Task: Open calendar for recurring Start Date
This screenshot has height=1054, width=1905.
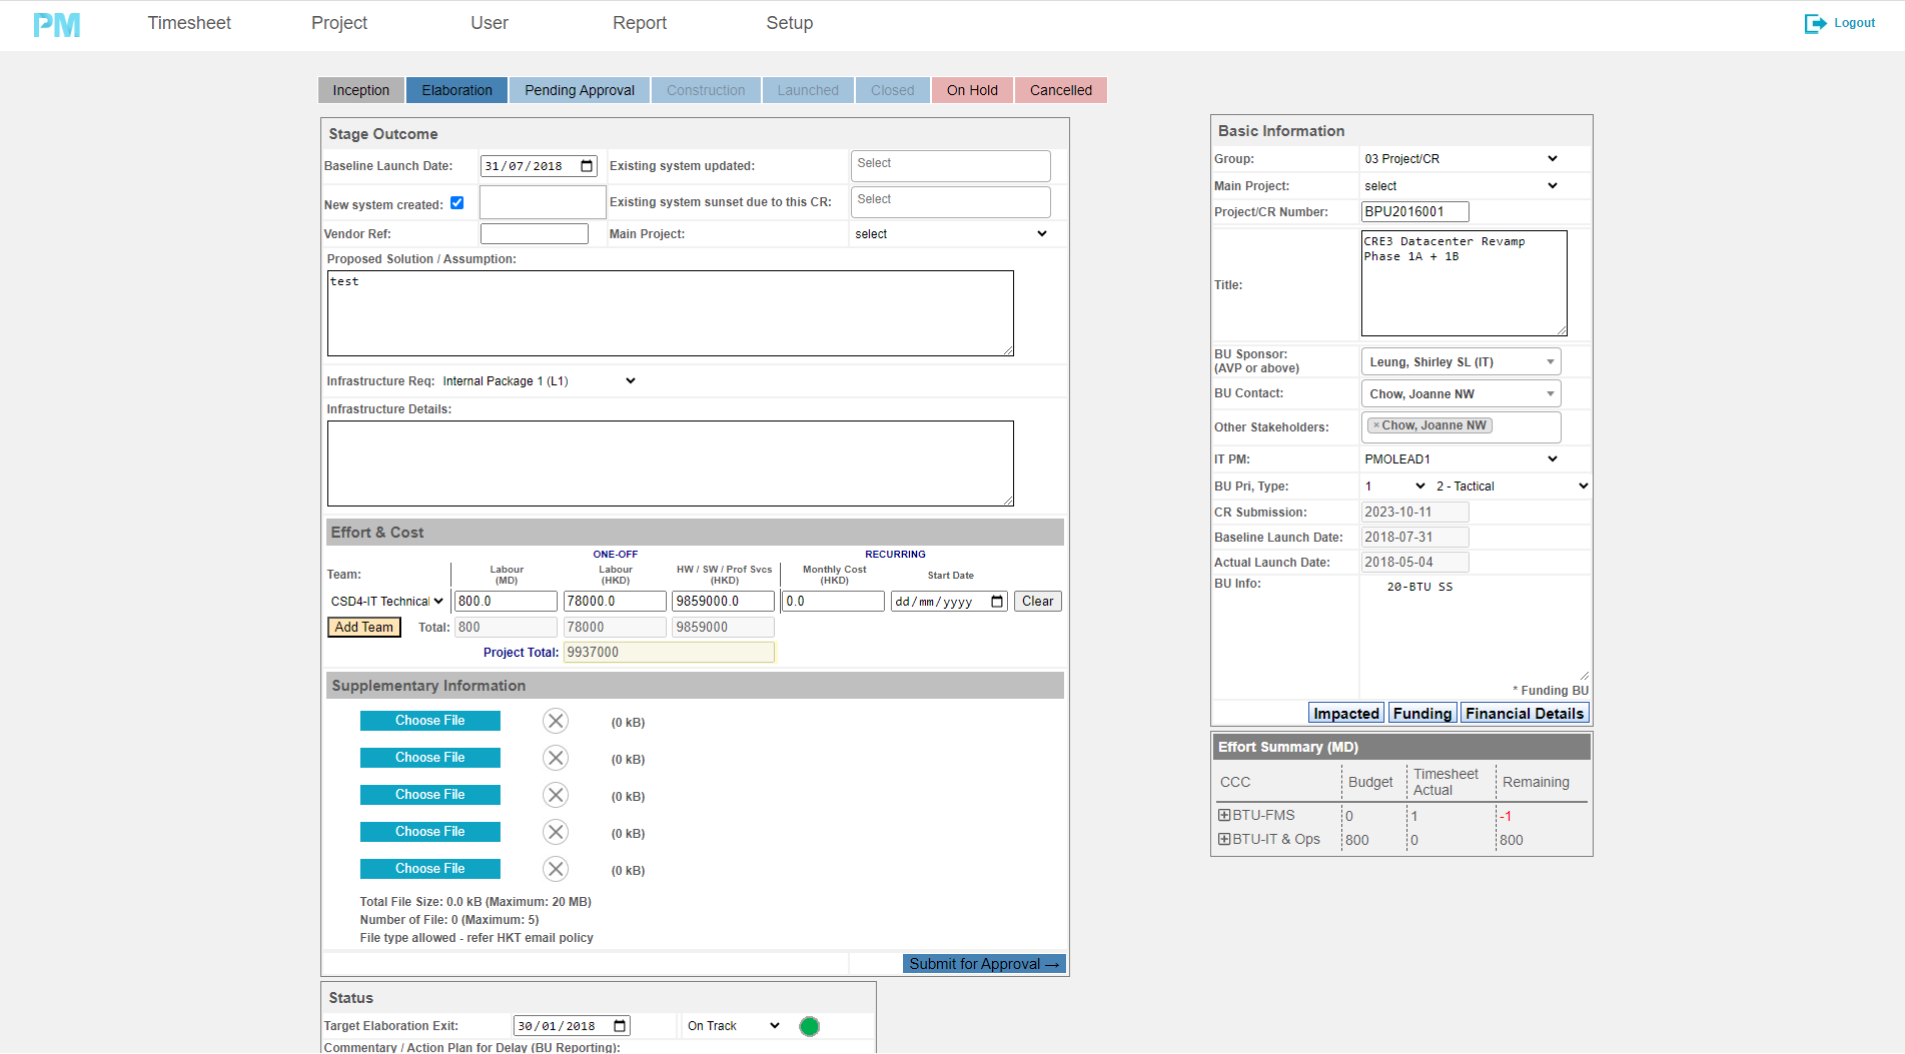Action: tap(996, 601)
